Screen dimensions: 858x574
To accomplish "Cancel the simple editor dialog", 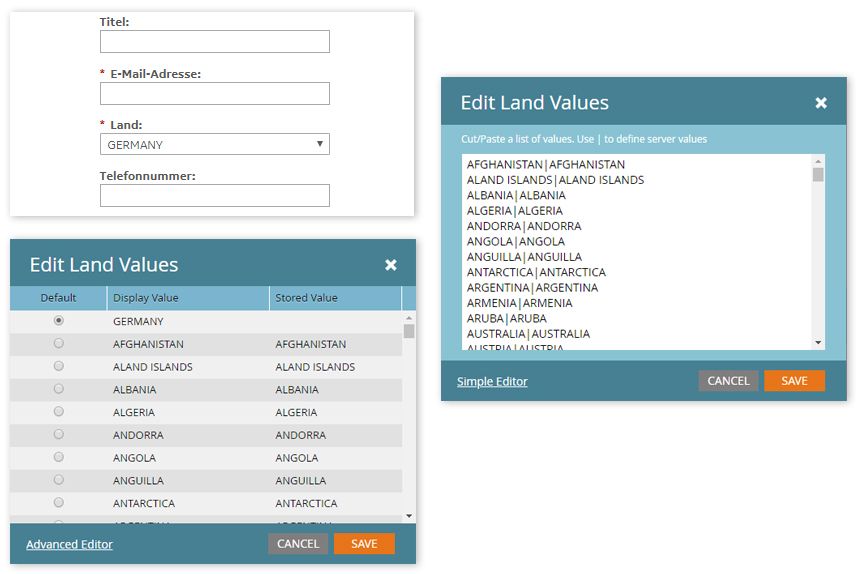I will pos(298,543).
